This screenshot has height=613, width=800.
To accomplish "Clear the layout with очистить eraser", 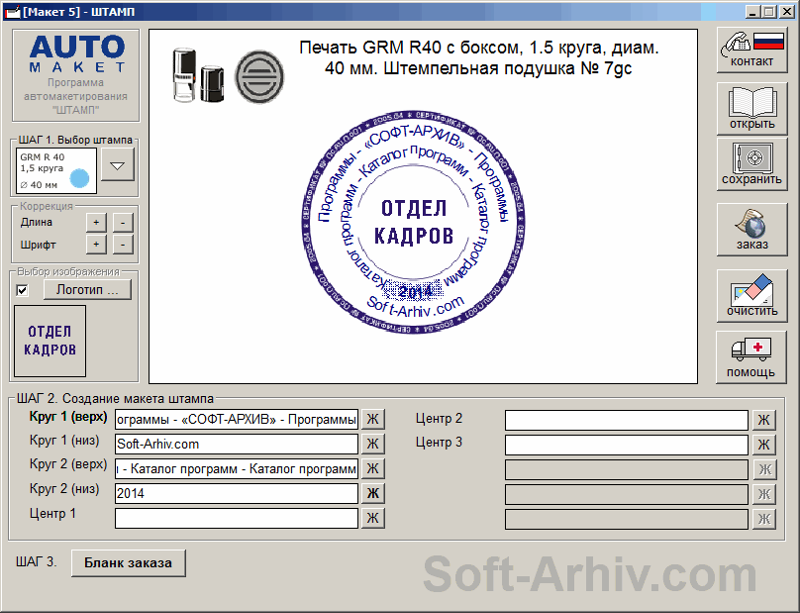I will pyautogui.click(x=752, y=296).
